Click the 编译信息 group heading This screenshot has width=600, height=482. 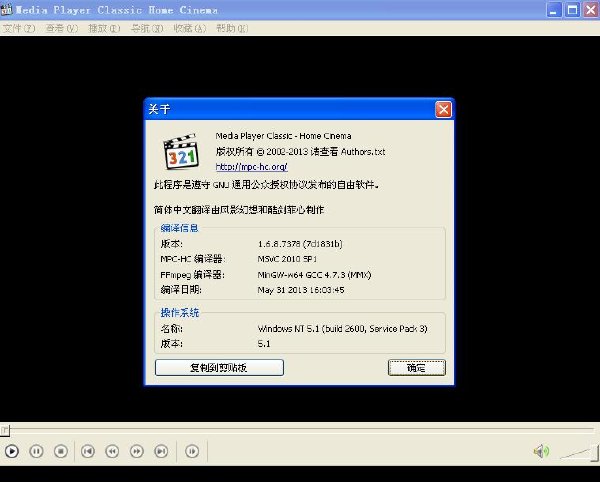click(179, 228)
